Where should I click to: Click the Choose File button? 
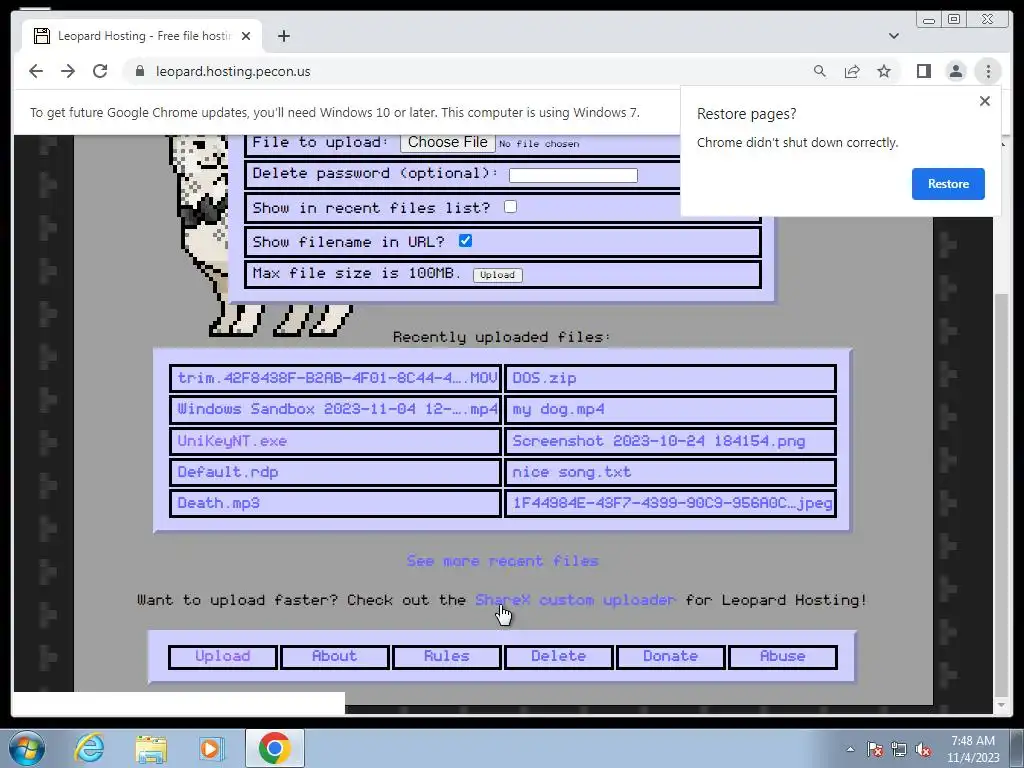pyautogui.click(x=447, y=142)
